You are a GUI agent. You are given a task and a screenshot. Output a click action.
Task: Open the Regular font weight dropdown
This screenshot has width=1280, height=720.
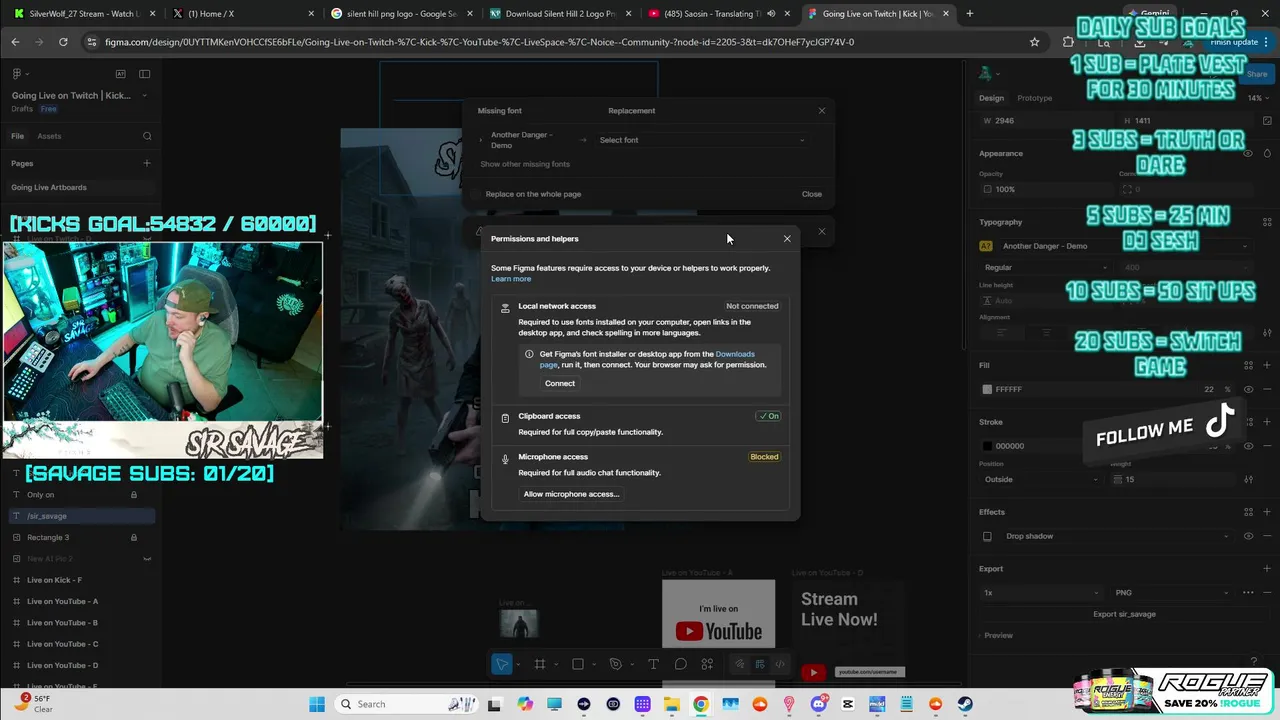(x=1044, y=267)
